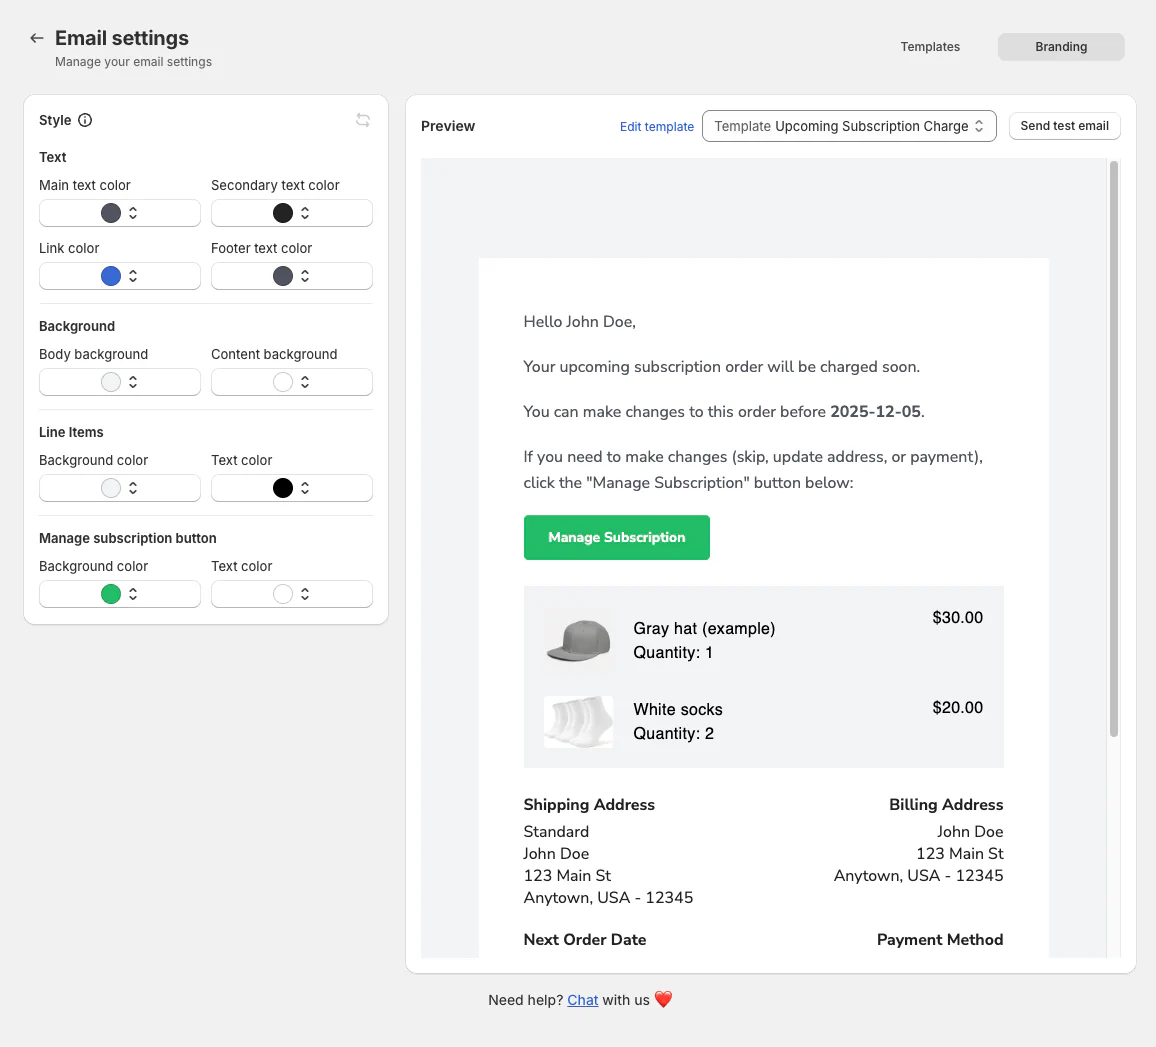Pick the Body background color swatch

tap(111, 382)
